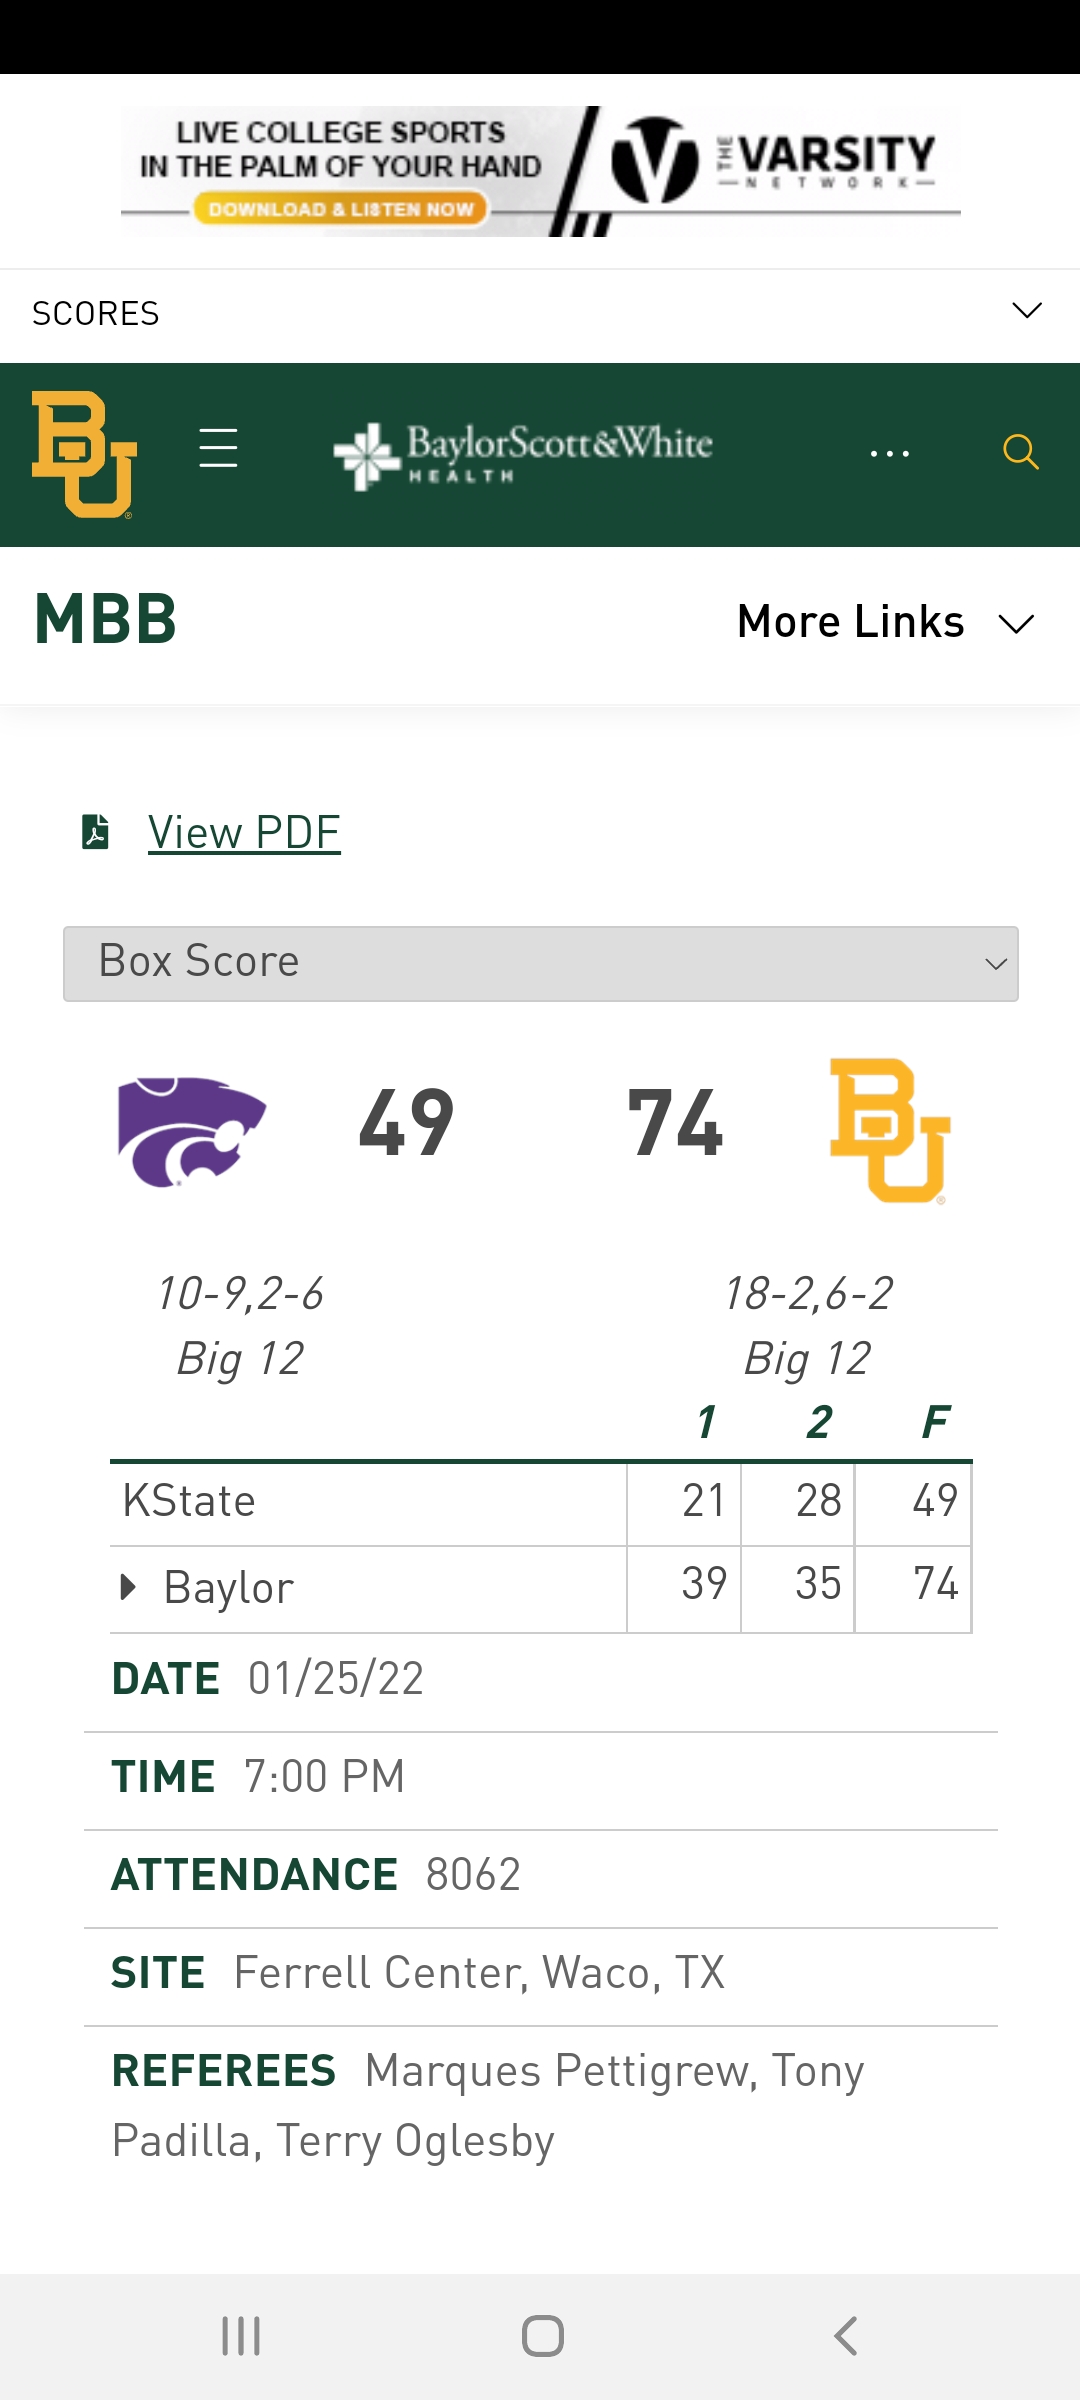Tap the Baylor BU logo in header
The width and height of the screenshot is (1080, 2400).
[x=84, y=454]
